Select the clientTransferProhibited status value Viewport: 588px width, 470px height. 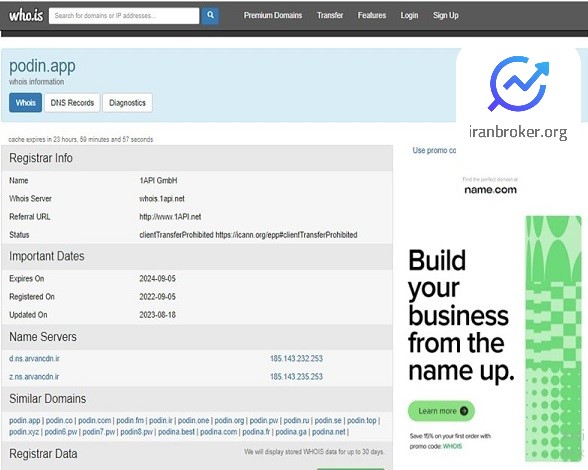click(x=248, y=235)
